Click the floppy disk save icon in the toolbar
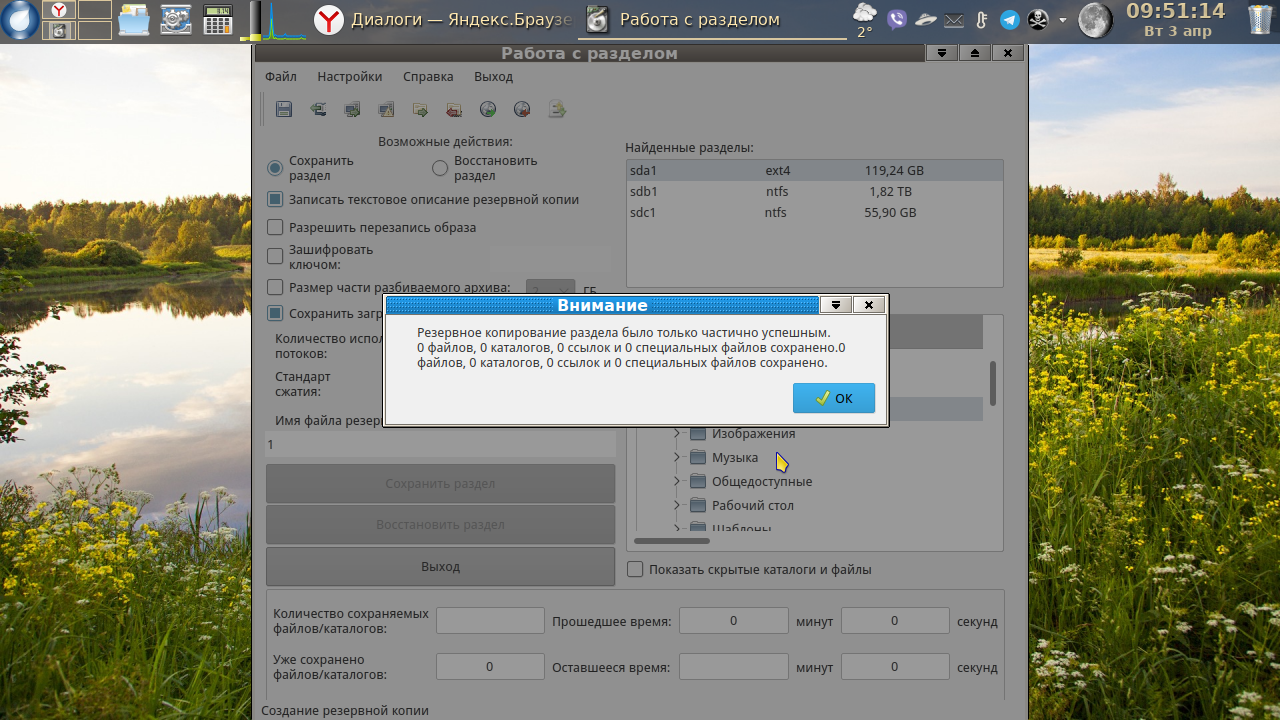Viewport: 1280px width, 720px height. point(284,109)
